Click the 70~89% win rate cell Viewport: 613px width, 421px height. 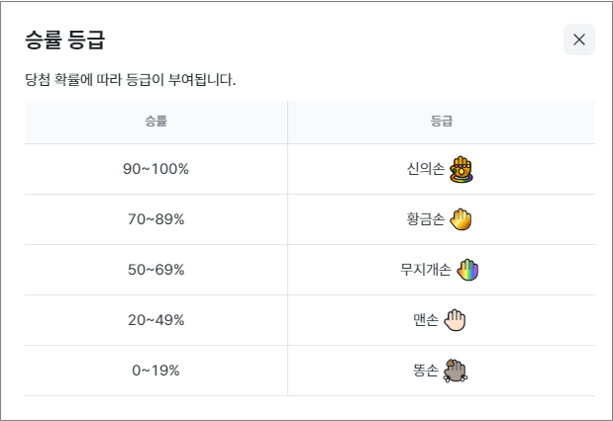(x=156, y=219)
